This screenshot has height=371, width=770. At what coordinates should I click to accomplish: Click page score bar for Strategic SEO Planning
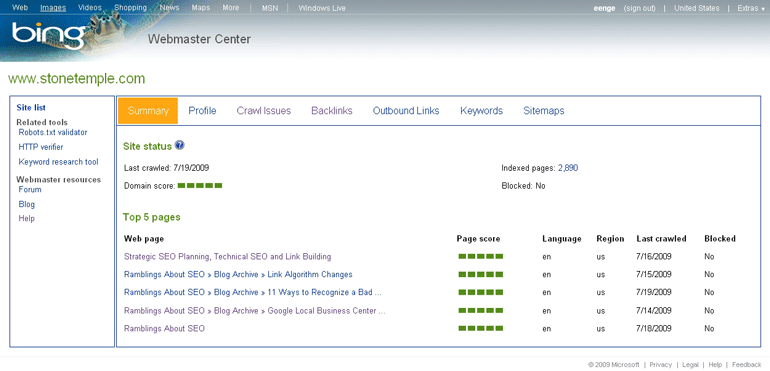click(481, 256)
